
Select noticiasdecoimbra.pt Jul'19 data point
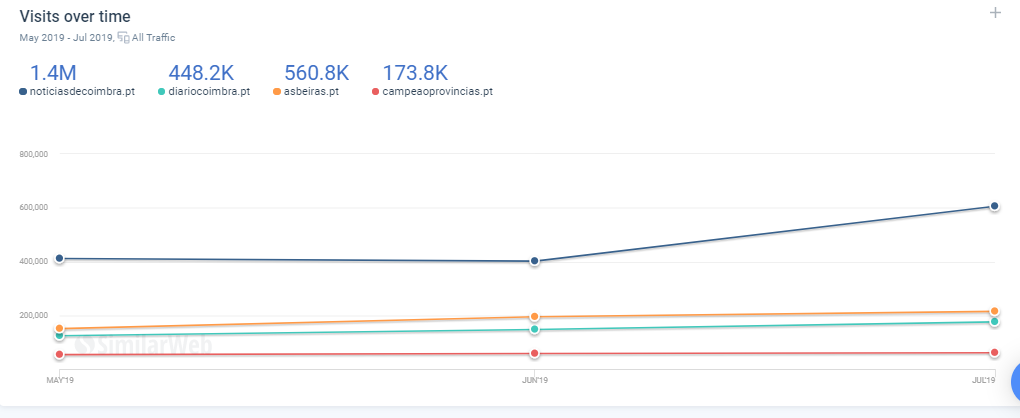pyautogui.click(x=994, y=206)
